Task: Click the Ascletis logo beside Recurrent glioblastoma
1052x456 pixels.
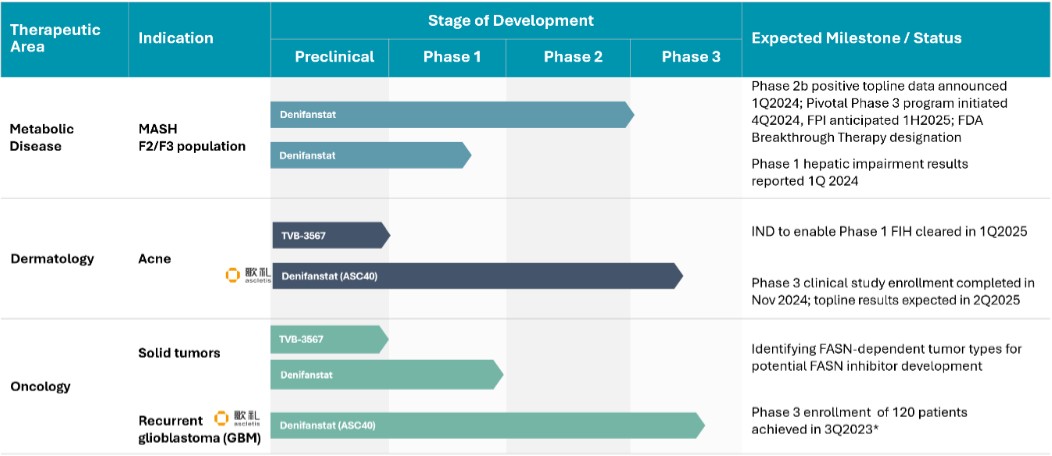Action: 231,418
